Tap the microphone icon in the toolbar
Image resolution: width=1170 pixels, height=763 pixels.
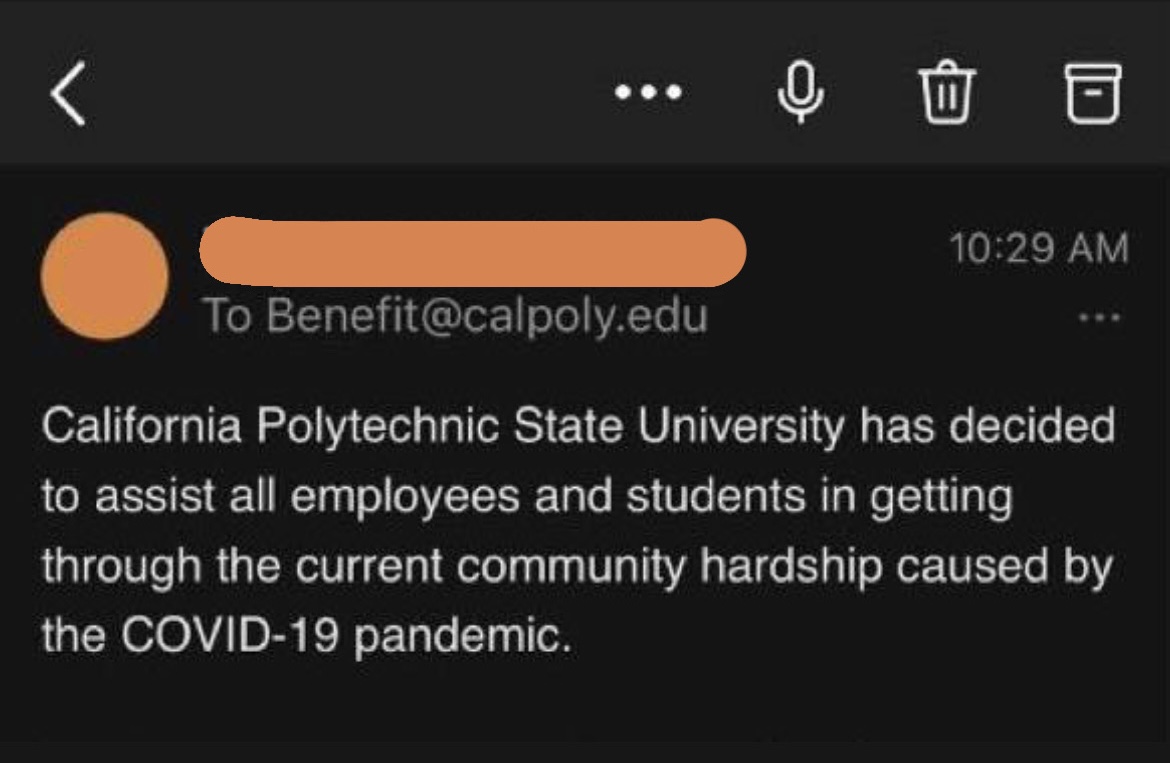tap(801, 94)
